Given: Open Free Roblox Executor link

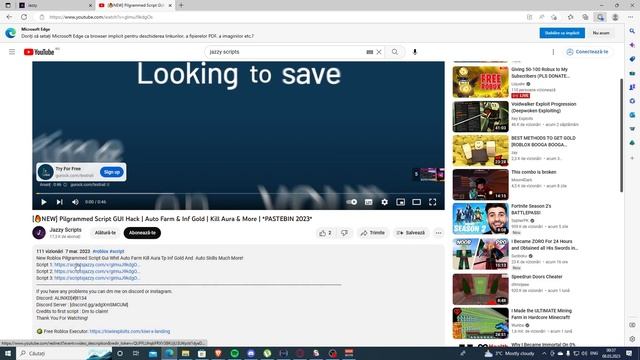Looking at the screenshot, I should pos(130,331).
